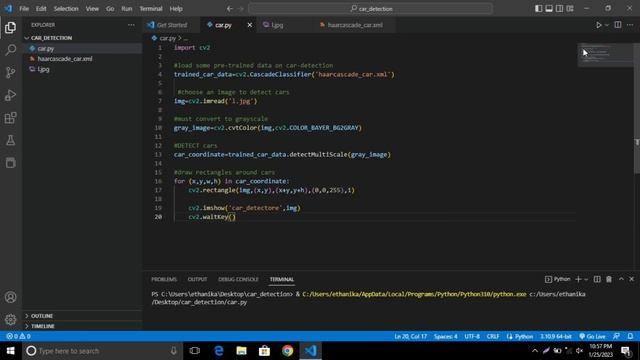640x360 pixels.
Task: Switch to the Problems panel tab
Action: click(x=164, y=279)
